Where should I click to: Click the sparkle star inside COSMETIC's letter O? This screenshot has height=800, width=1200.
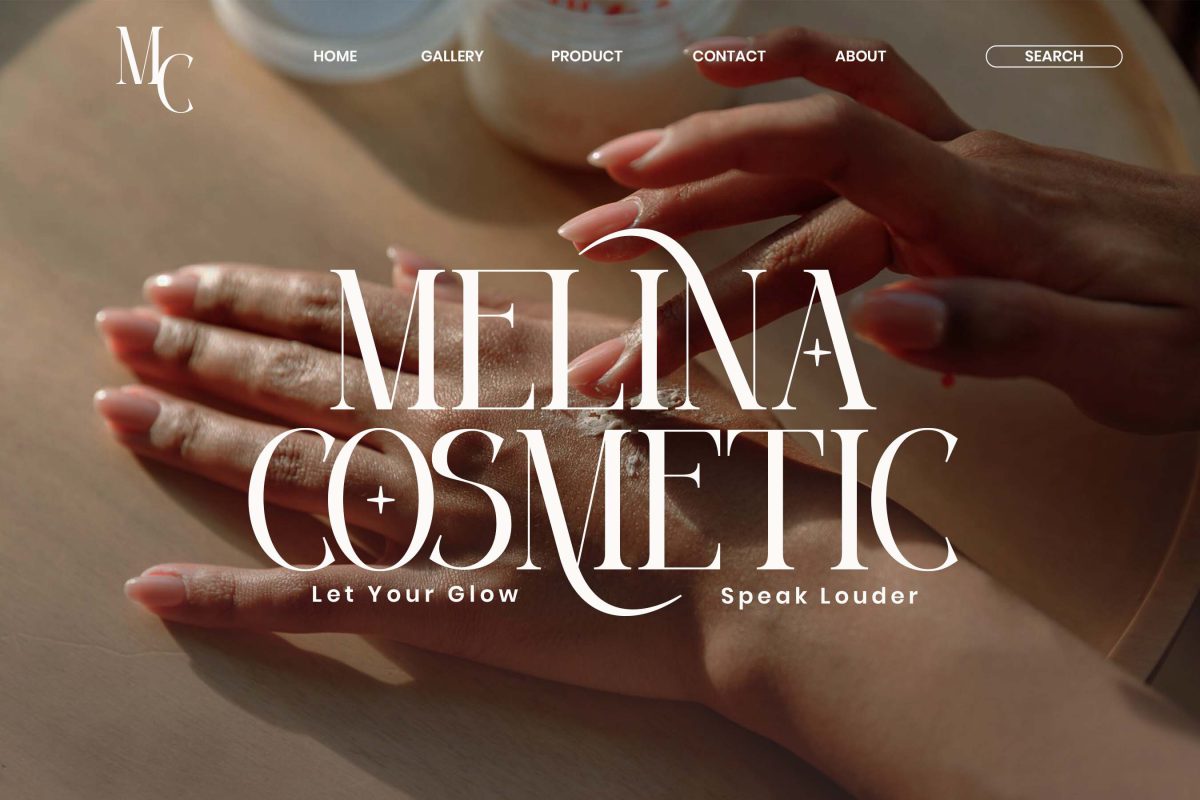point(380,499)
